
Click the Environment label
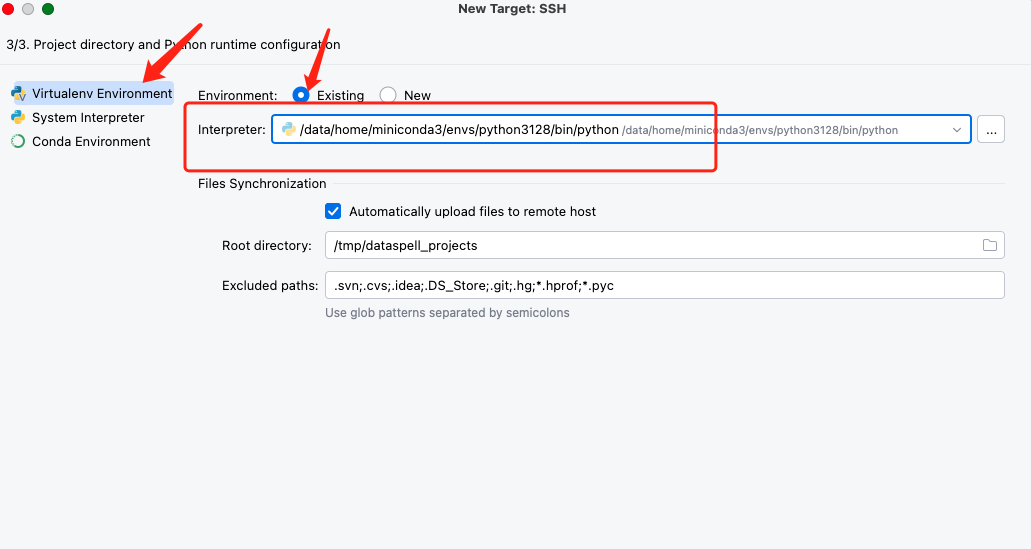click(237, 95)
